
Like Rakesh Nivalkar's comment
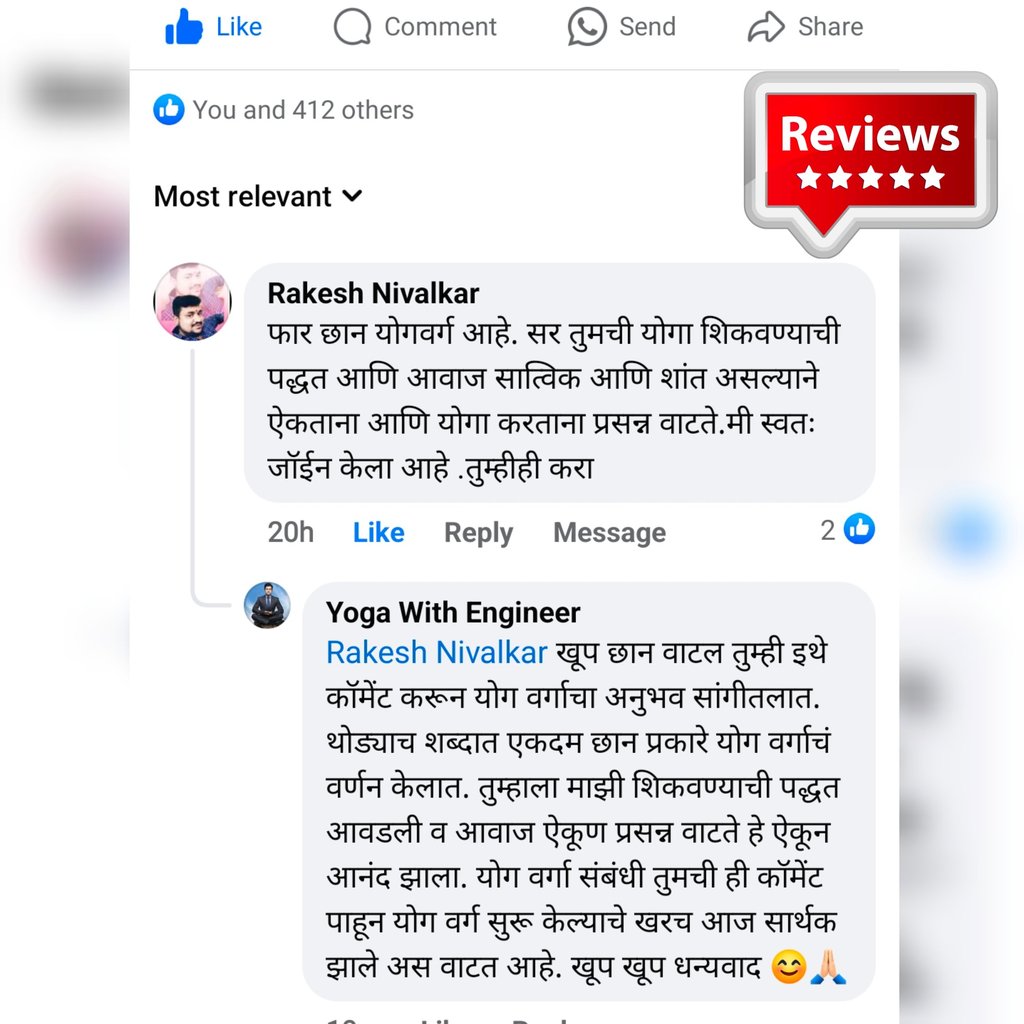point(378,532)
